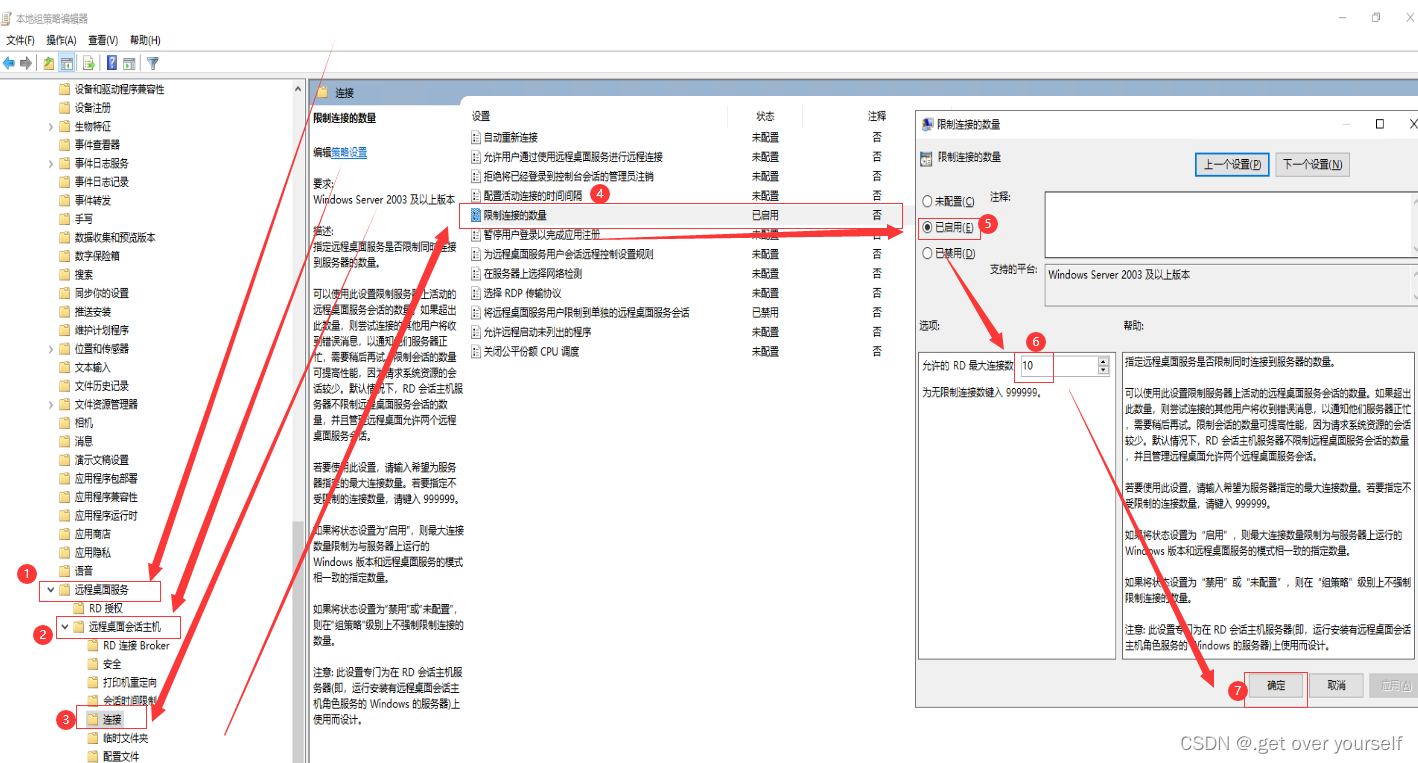Viewport: 1418px width, 763px height.
Task: Select the 连接 folder in the tree
Action: 112,719
